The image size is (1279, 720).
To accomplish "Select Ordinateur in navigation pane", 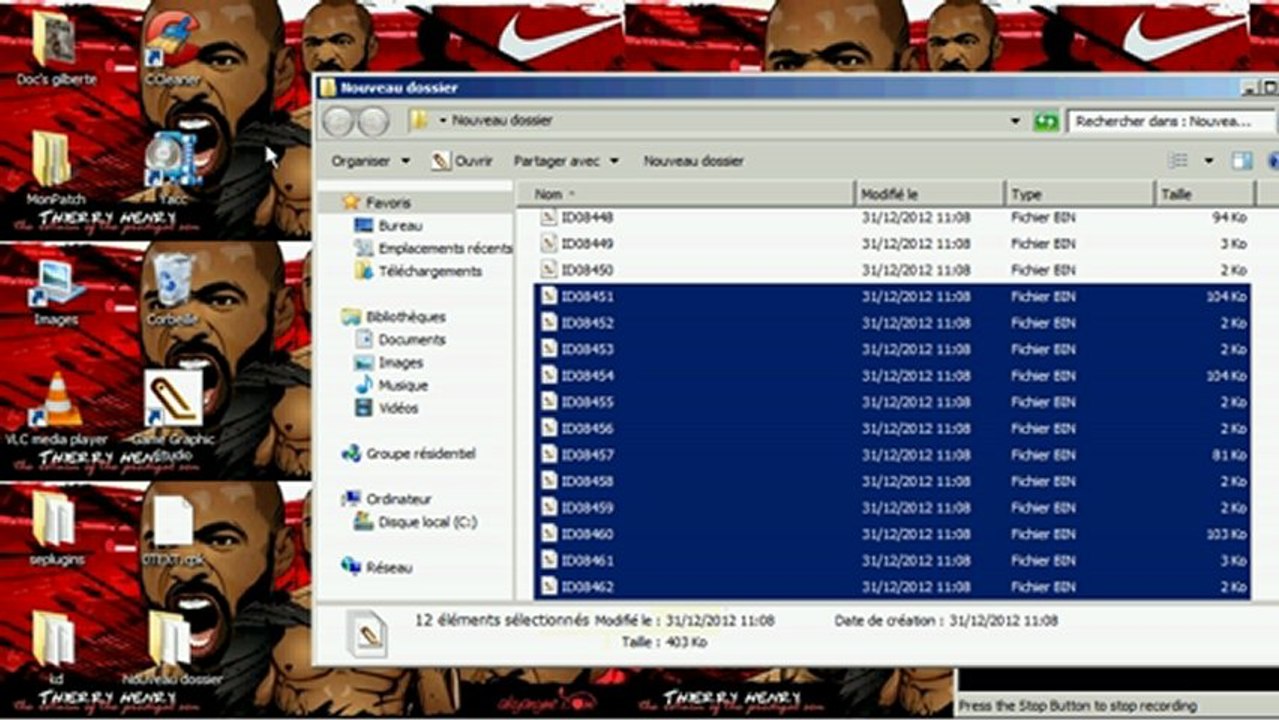I will click(x=387, y=499).
